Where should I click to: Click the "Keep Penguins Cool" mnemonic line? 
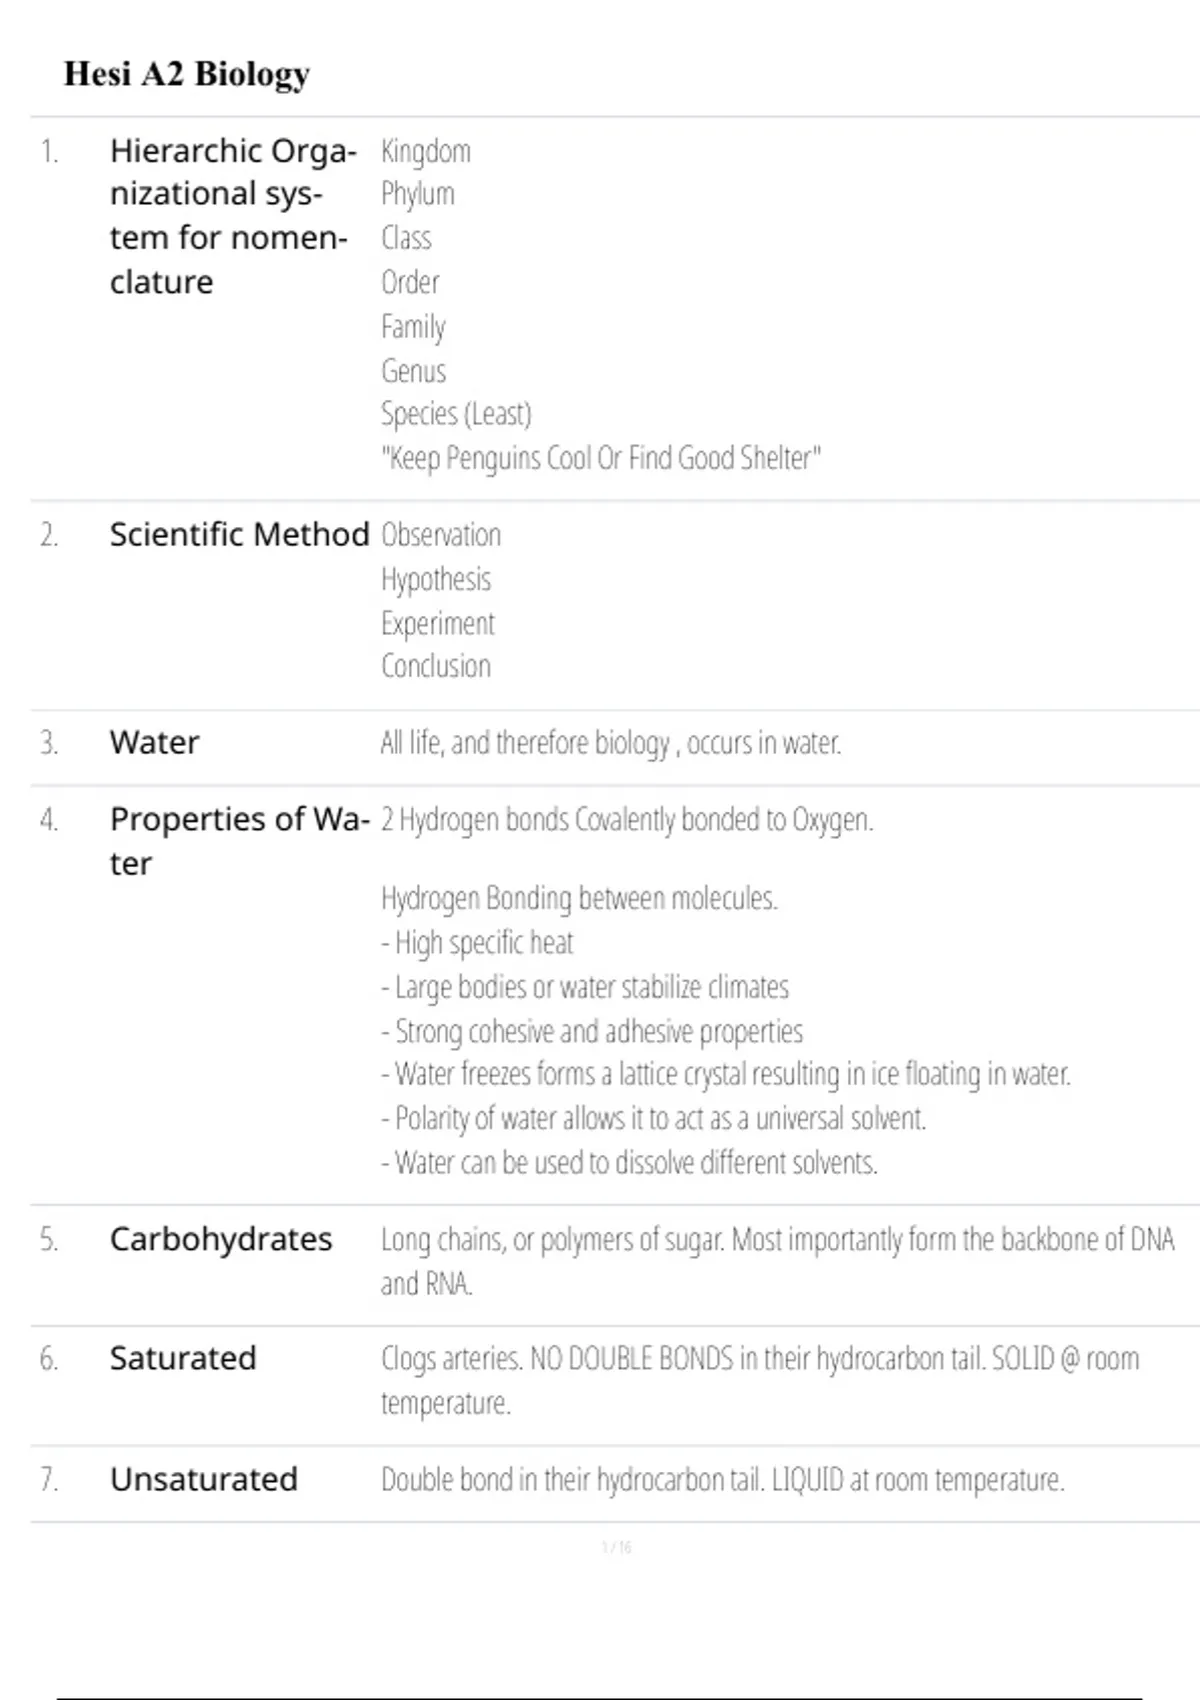(601, 459)
